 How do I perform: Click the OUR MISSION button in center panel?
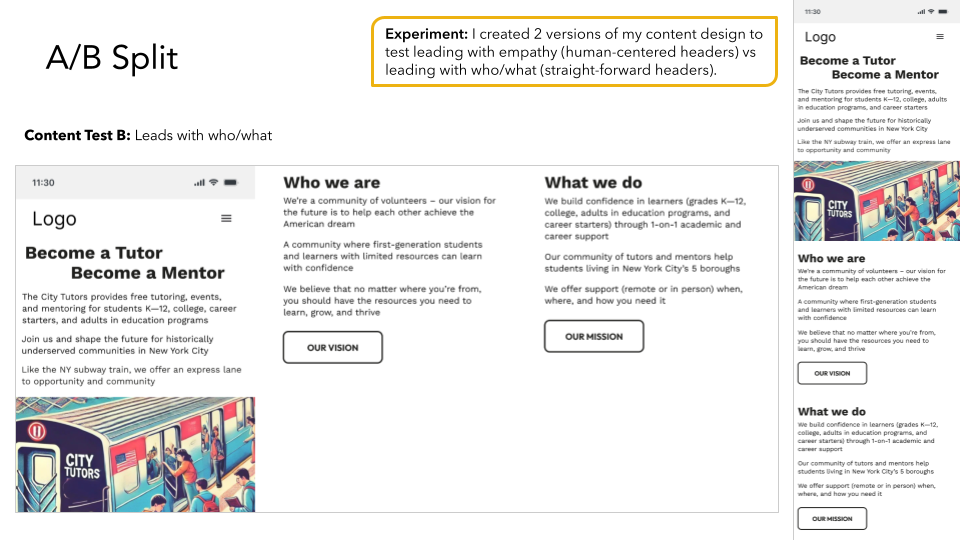click(594, 336)
